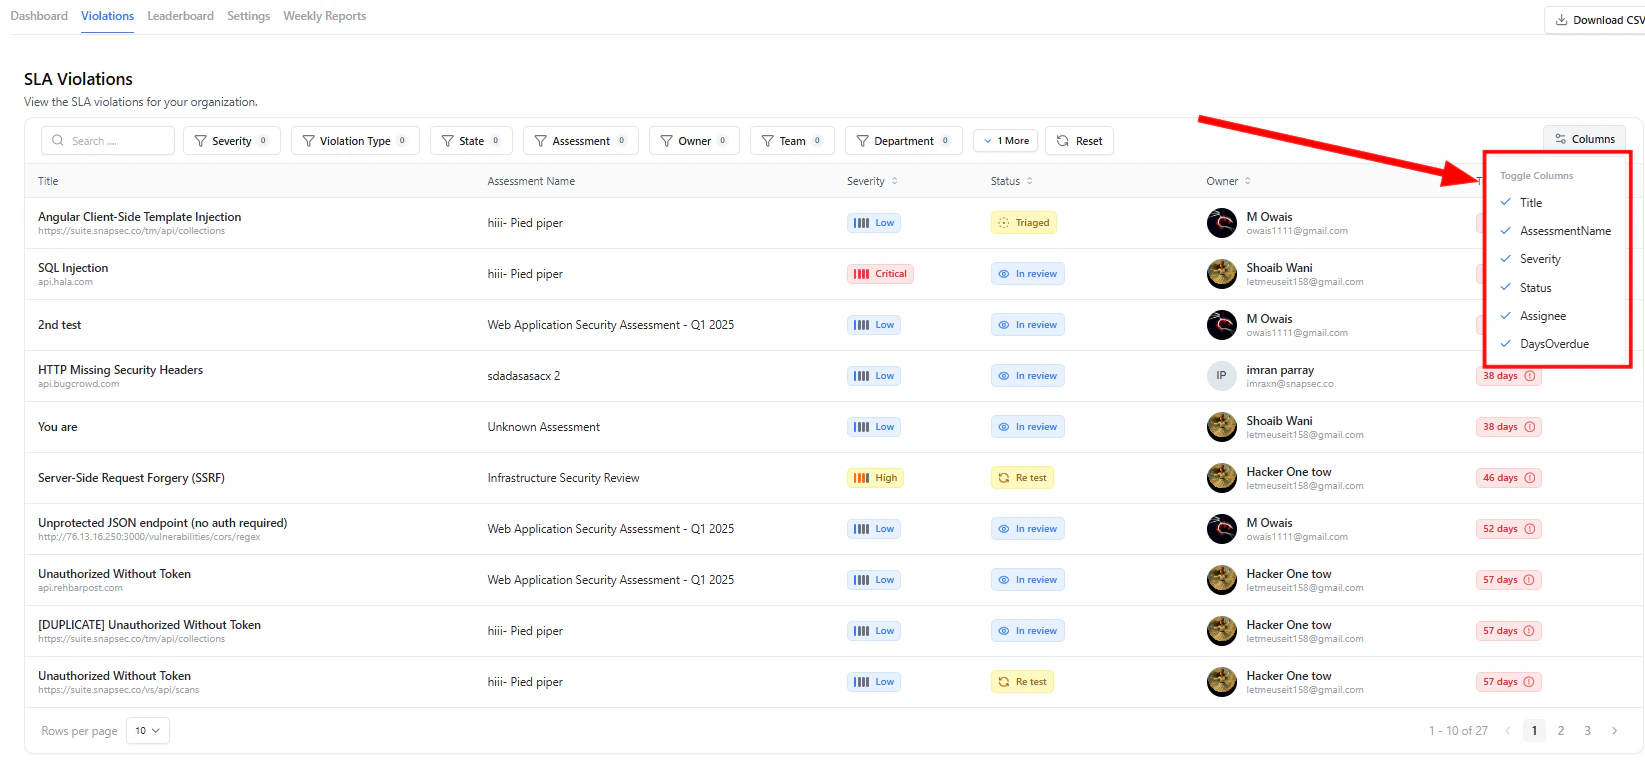Open the Leaderboard tab

coord(180,16)
